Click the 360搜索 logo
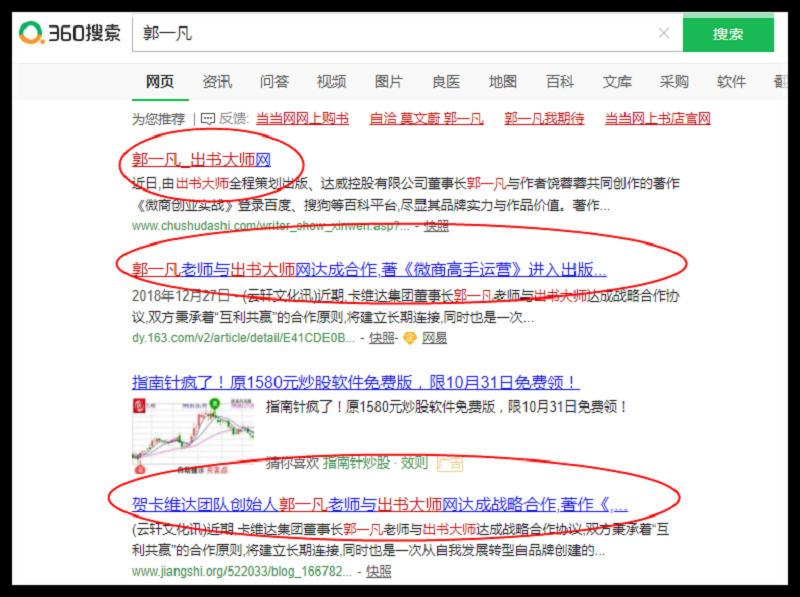The height and width of the screenshot is (597, 800). (70, 33)
